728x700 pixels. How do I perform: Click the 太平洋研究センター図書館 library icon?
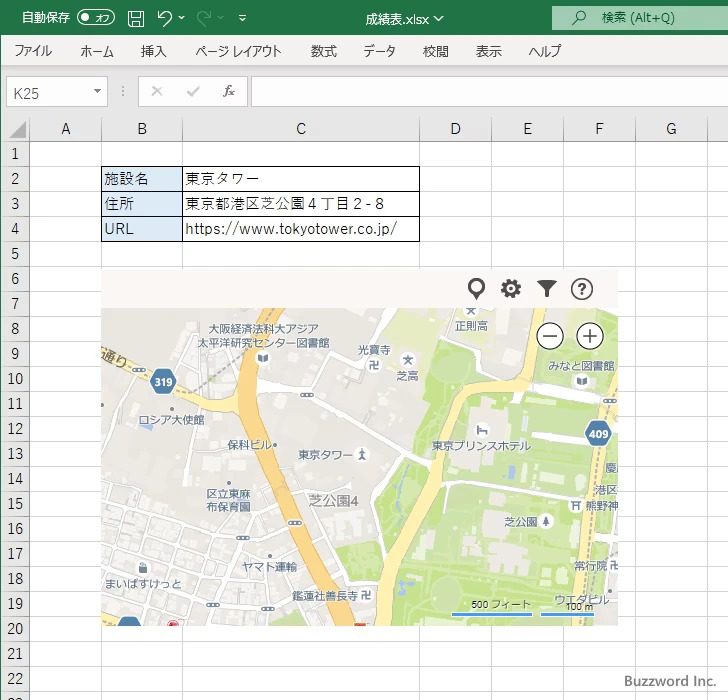coord(263,358)
